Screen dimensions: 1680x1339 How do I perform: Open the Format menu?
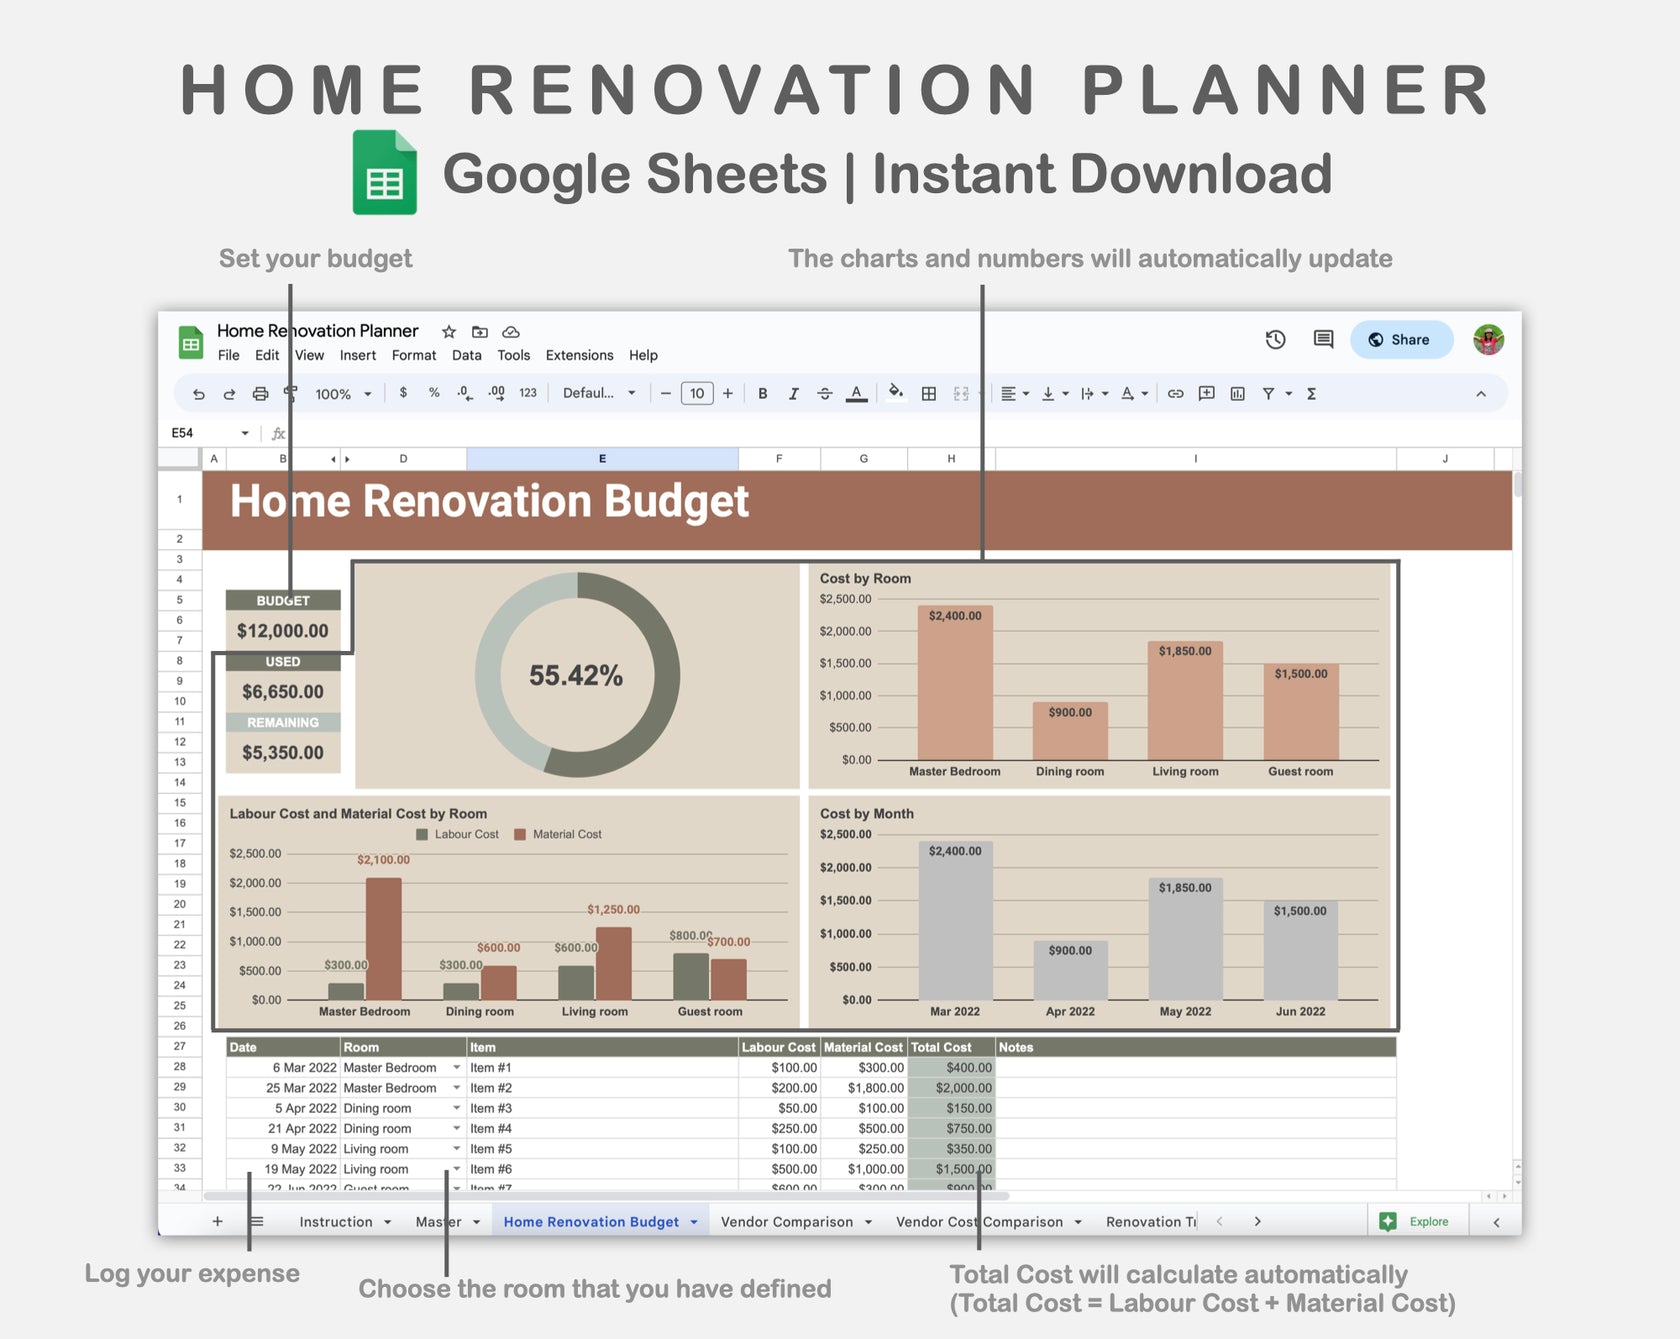pos(413,355)
